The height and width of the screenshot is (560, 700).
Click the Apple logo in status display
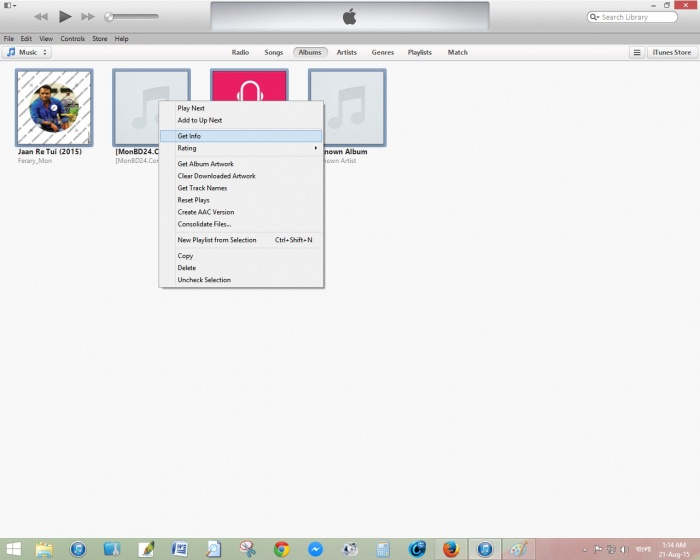350,17
